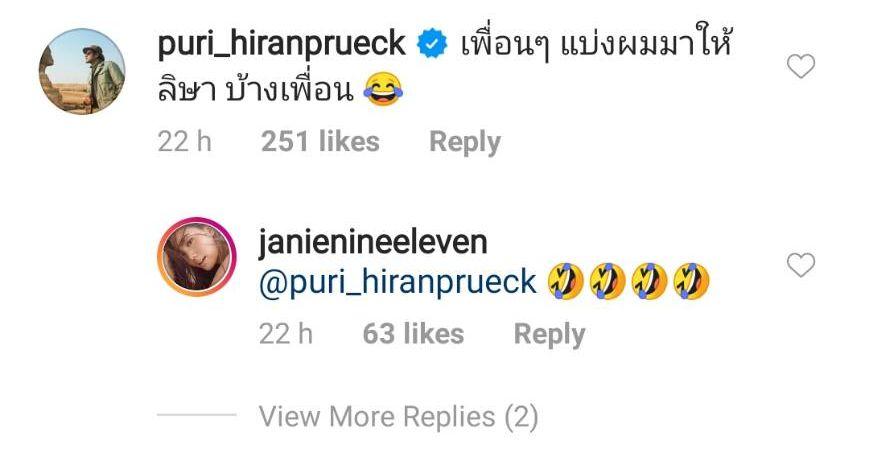Image resolution: width=869 pixels, height=462 pixels.
Task: Like puri_hiranprueck's comment with the heart
Action: [x=801, y=66]
